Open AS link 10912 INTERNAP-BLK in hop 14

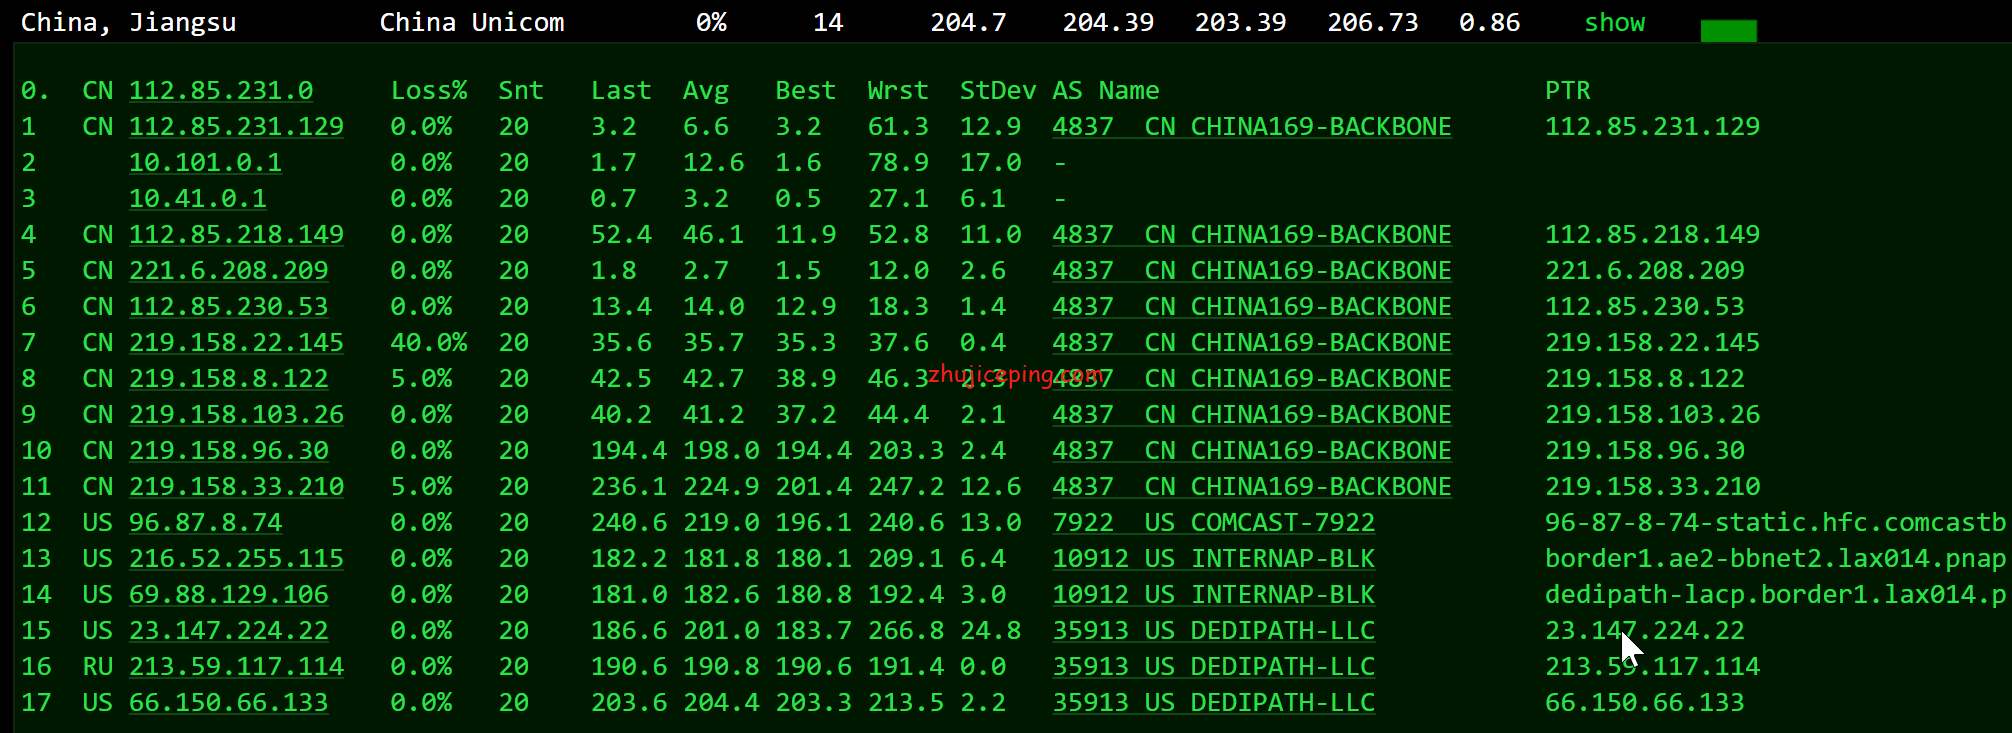click(1213, 595)
